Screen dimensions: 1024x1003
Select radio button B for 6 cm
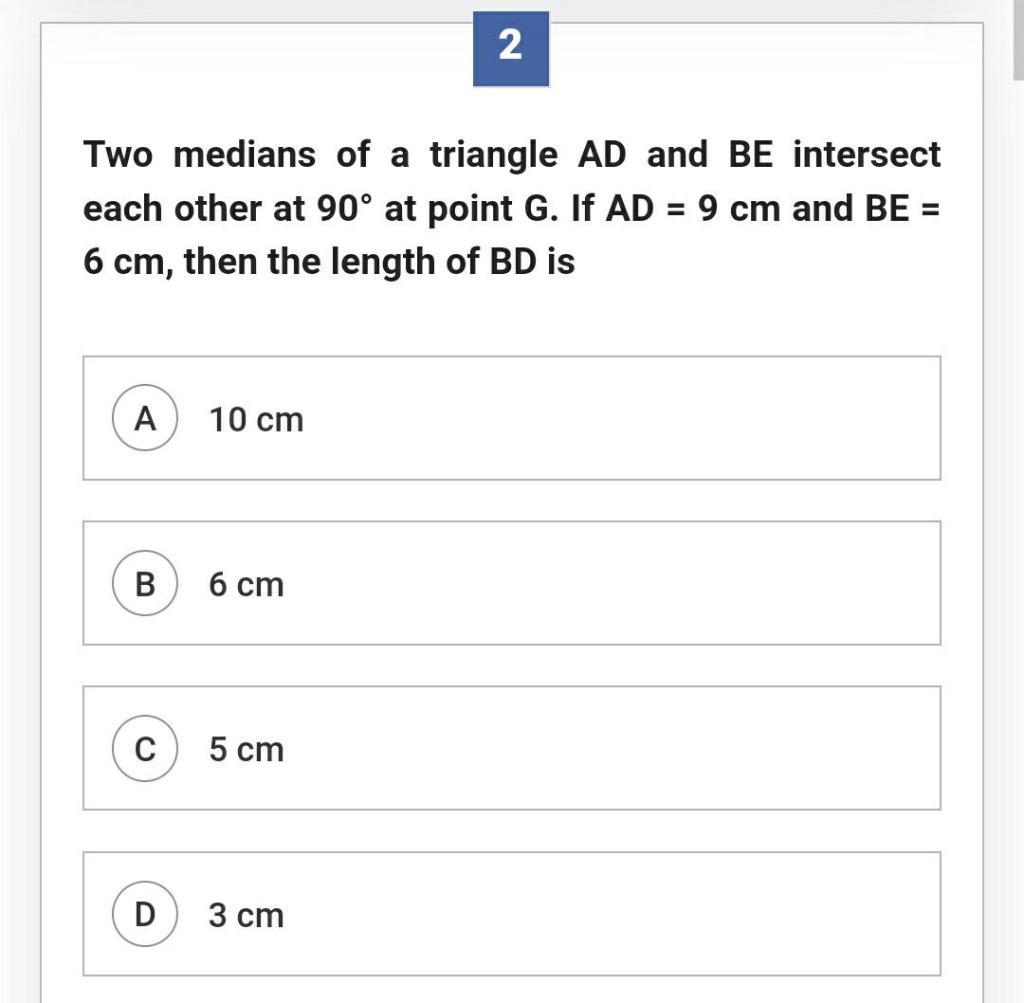145,583
